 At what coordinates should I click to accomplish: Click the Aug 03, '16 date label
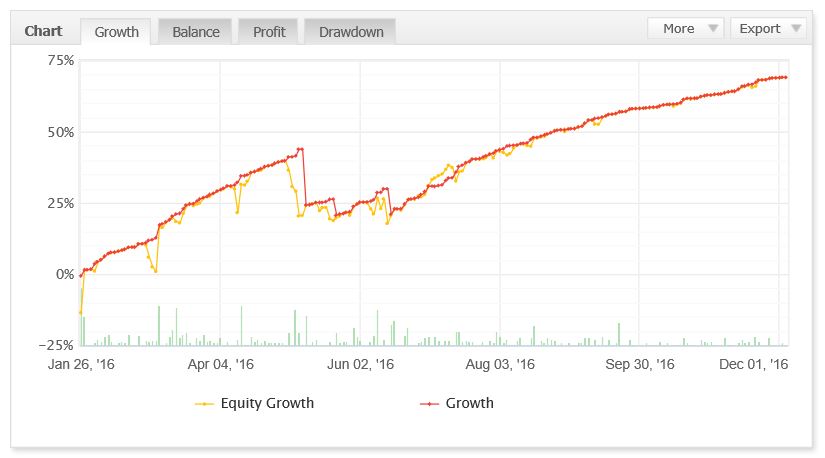(500, 364)
